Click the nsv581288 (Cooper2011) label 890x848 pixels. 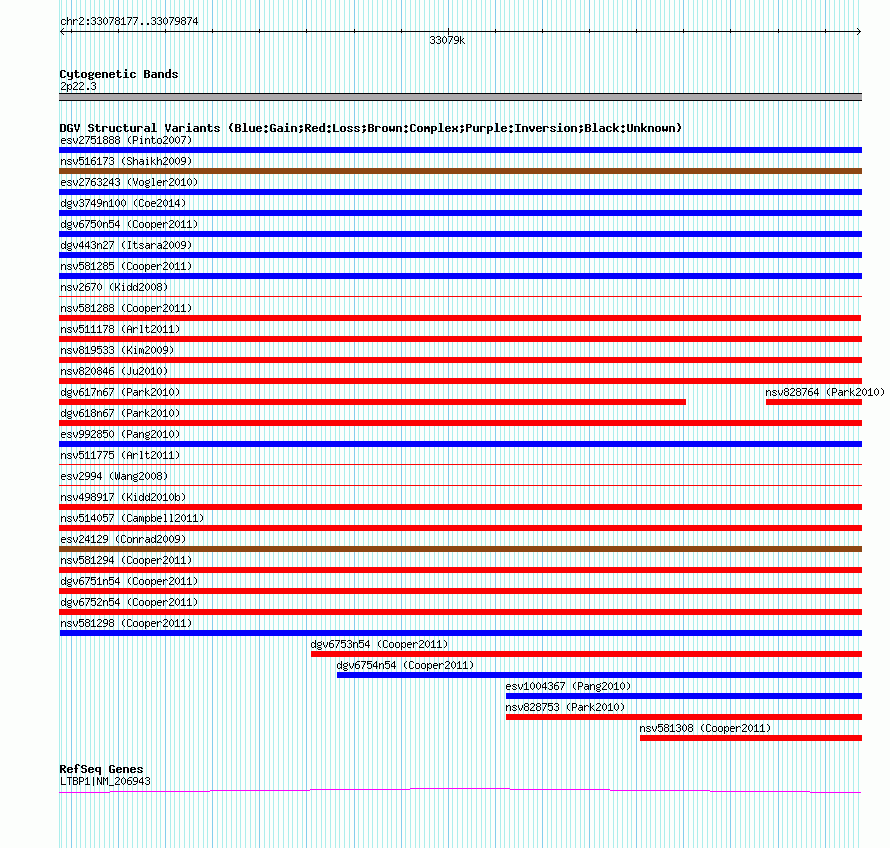point(126,308)
